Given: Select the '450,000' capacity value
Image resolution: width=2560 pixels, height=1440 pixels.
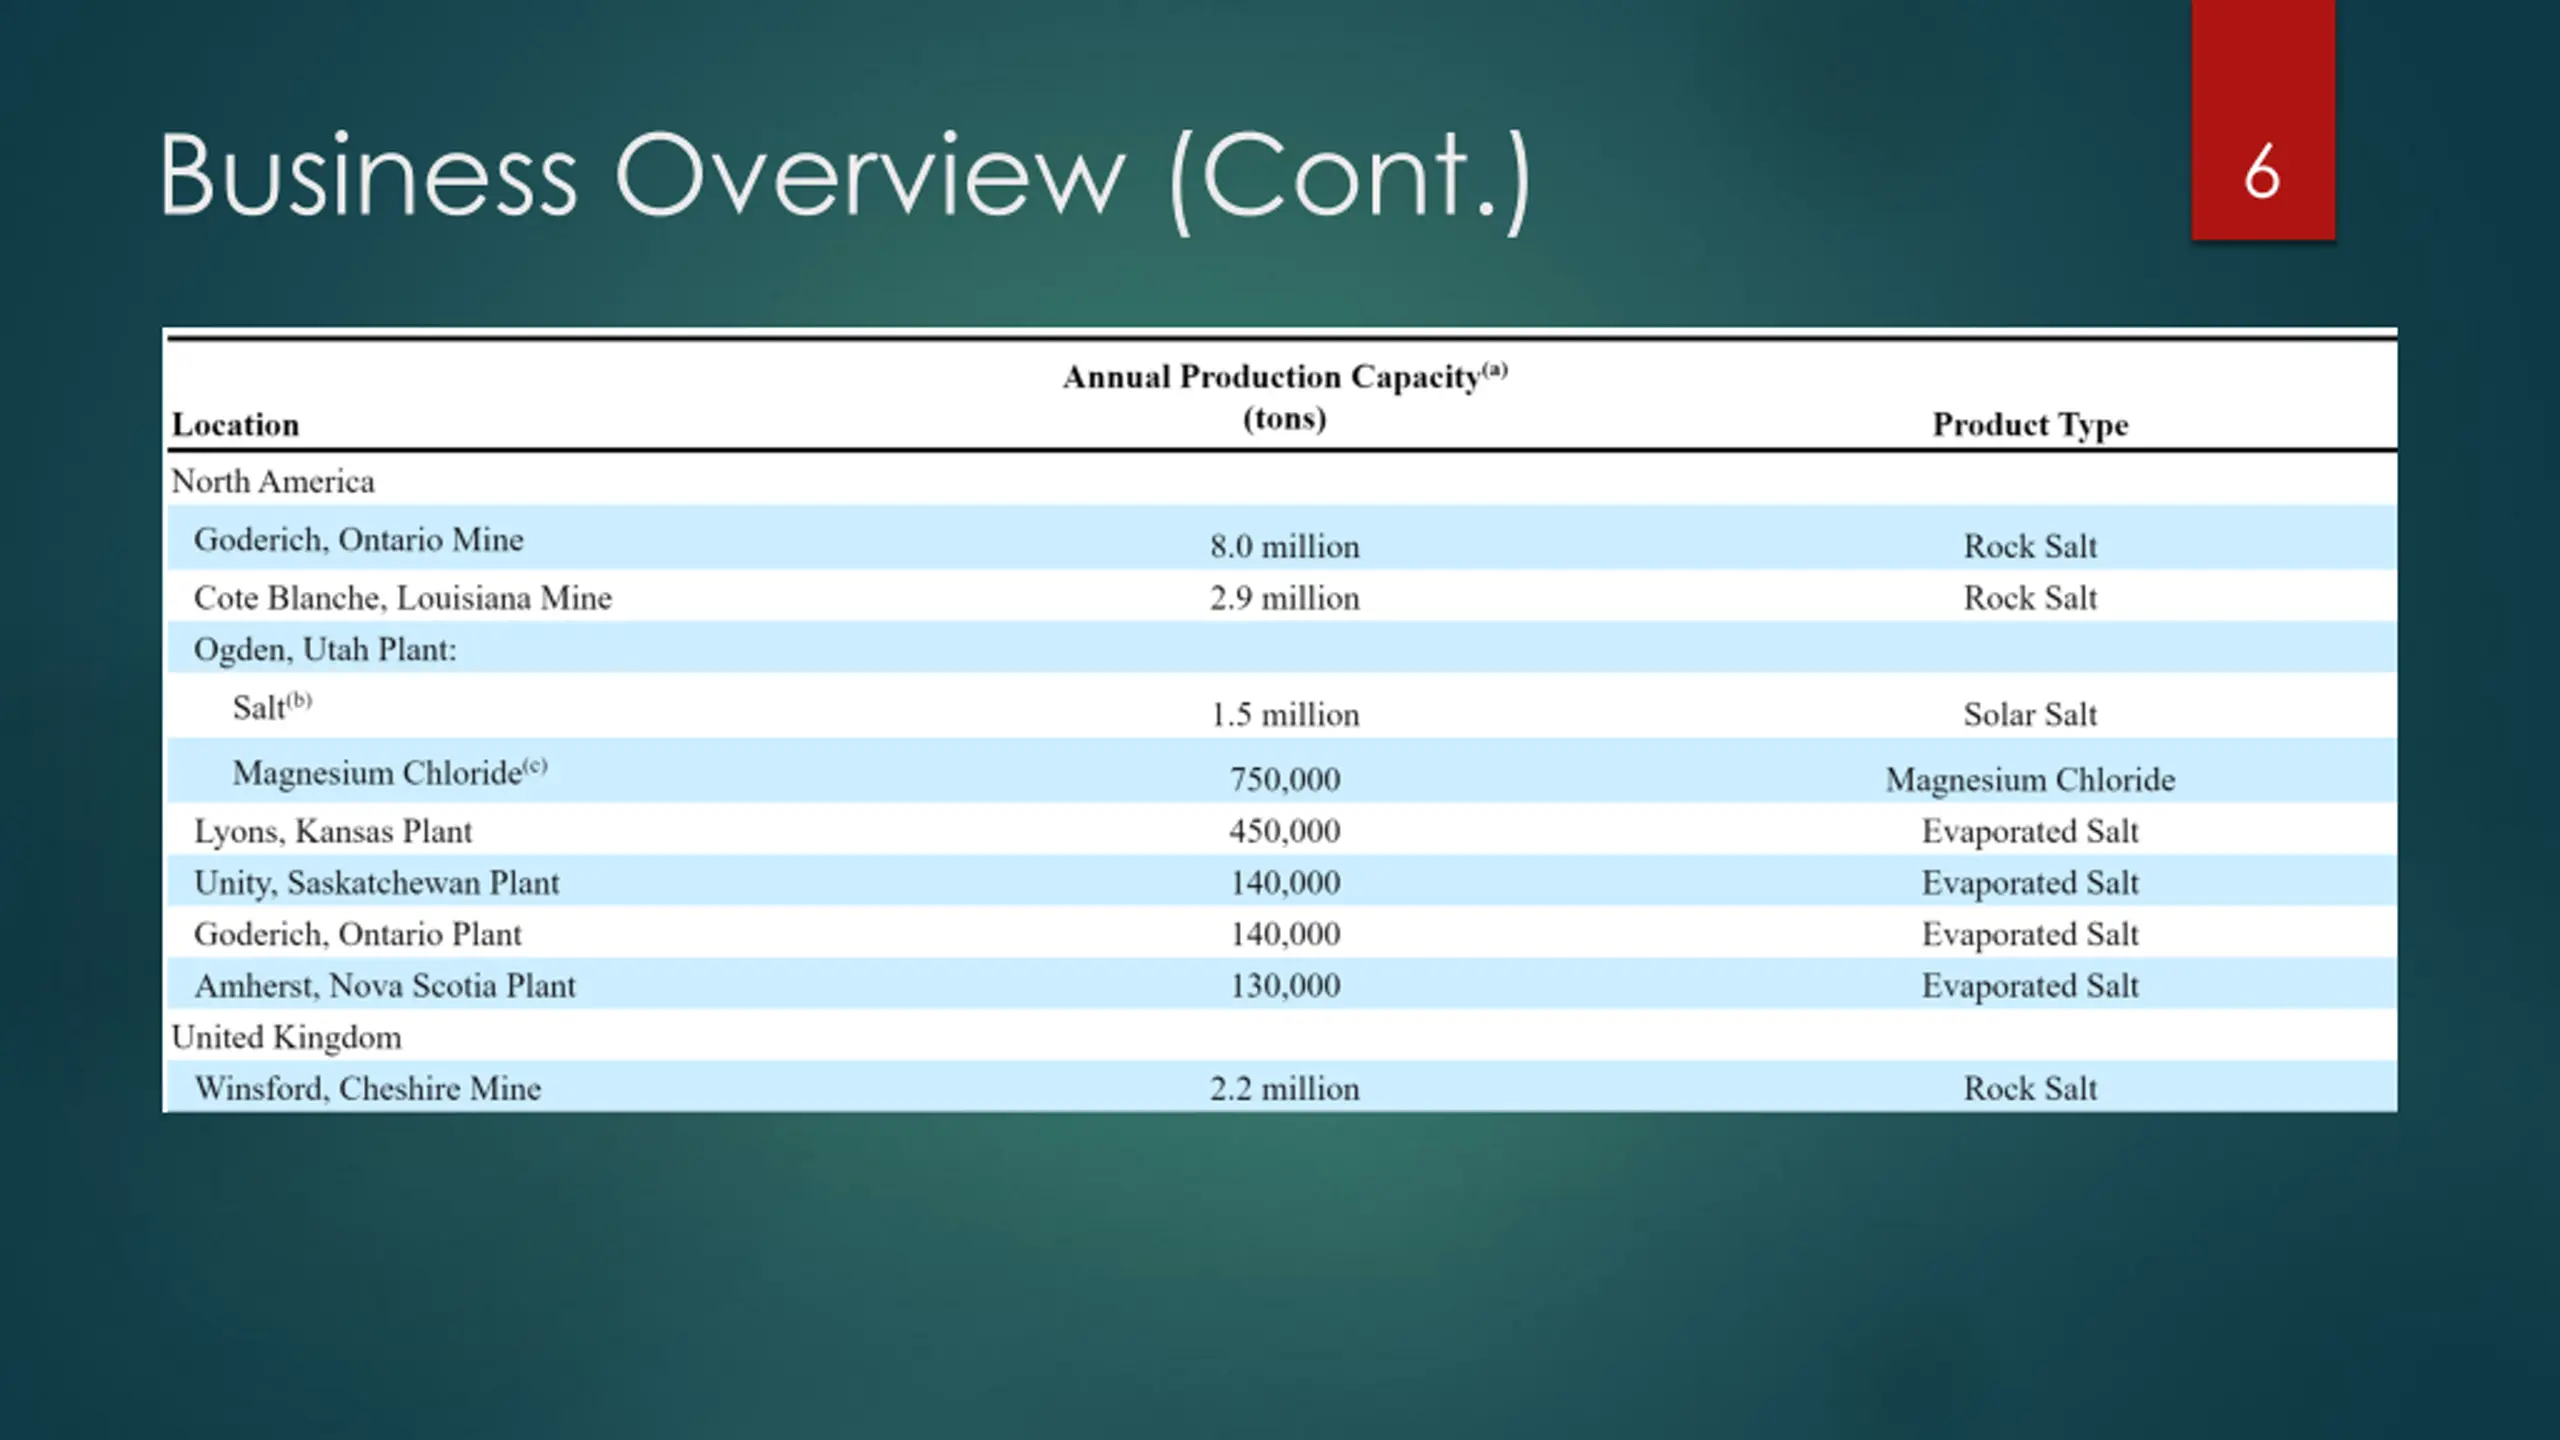Looking at the screenshot, I should coord(1284,831).
